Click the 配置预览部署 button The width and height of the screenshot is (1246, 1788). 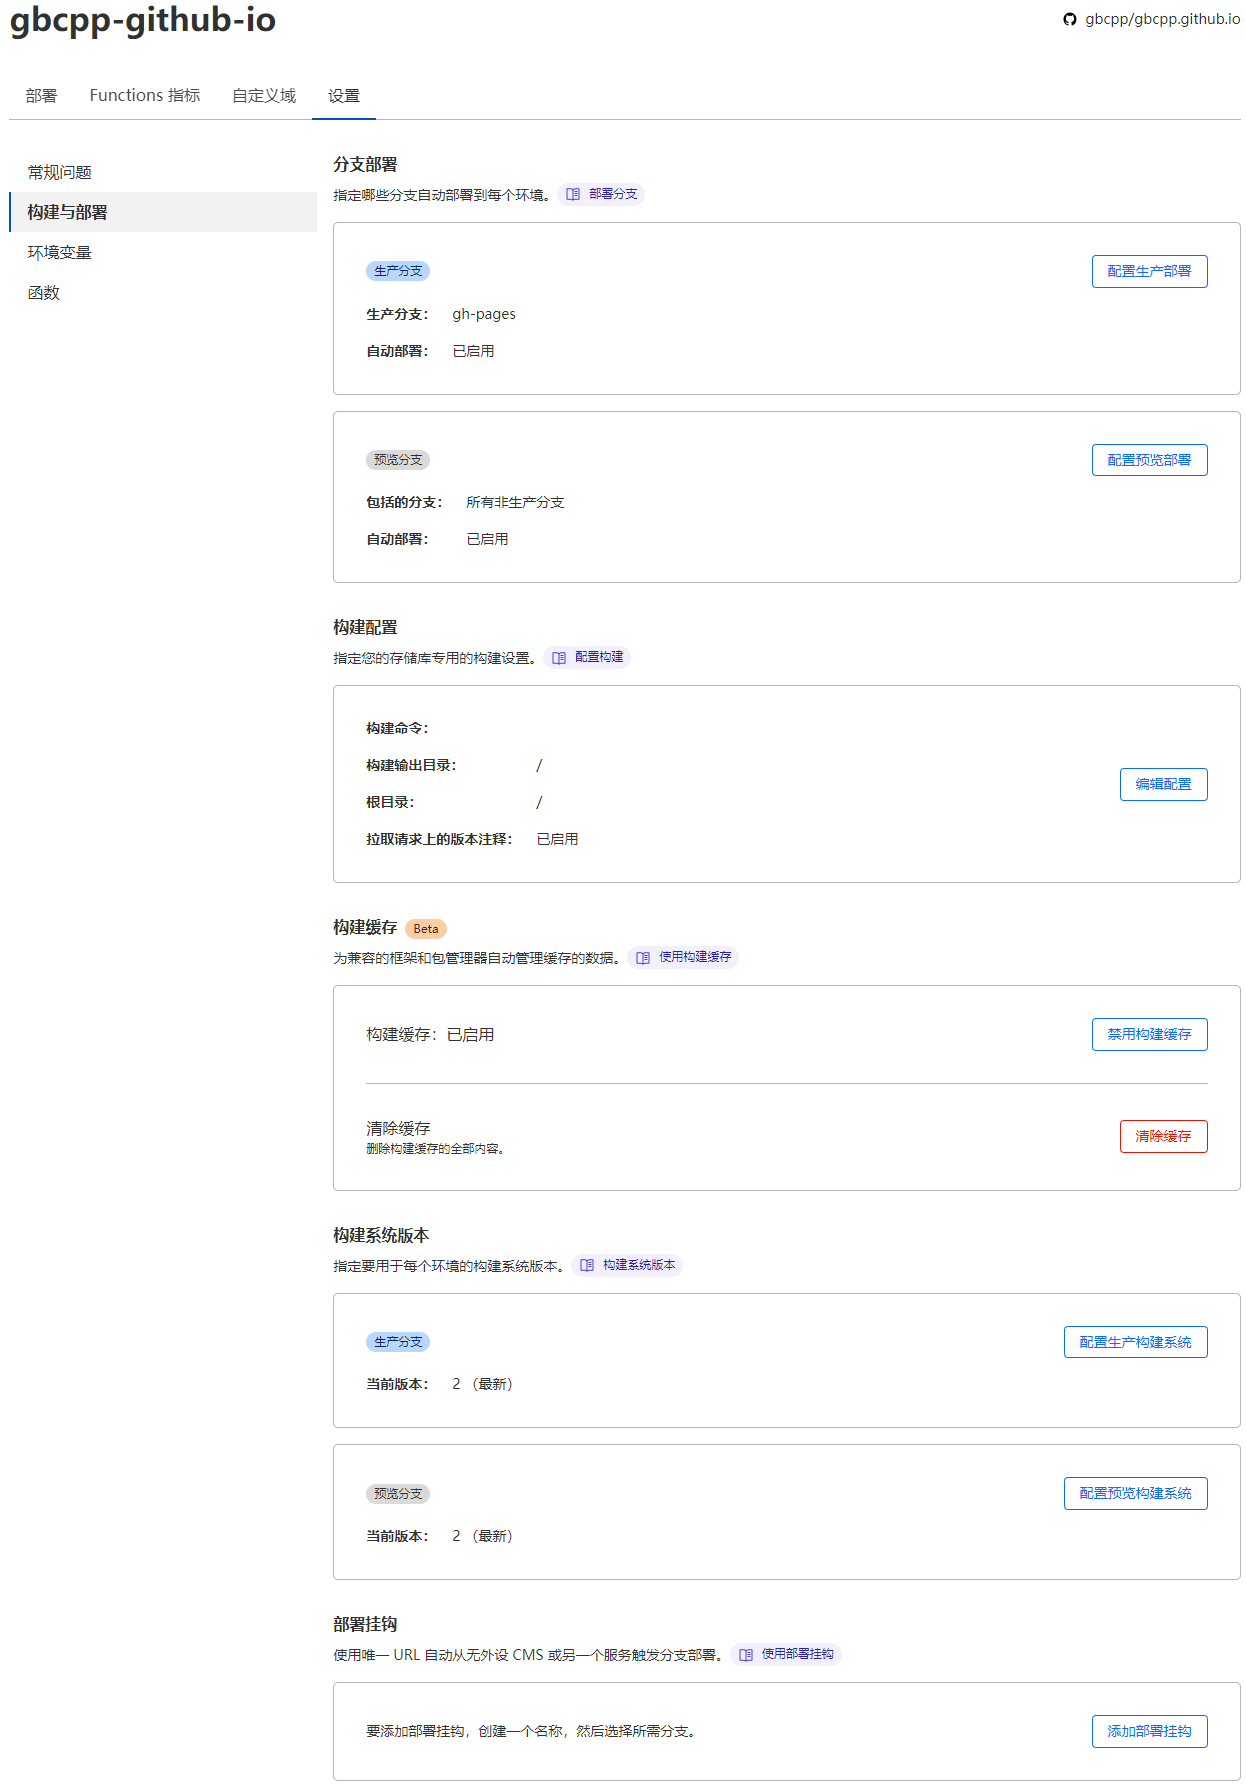pos(1149,460)
